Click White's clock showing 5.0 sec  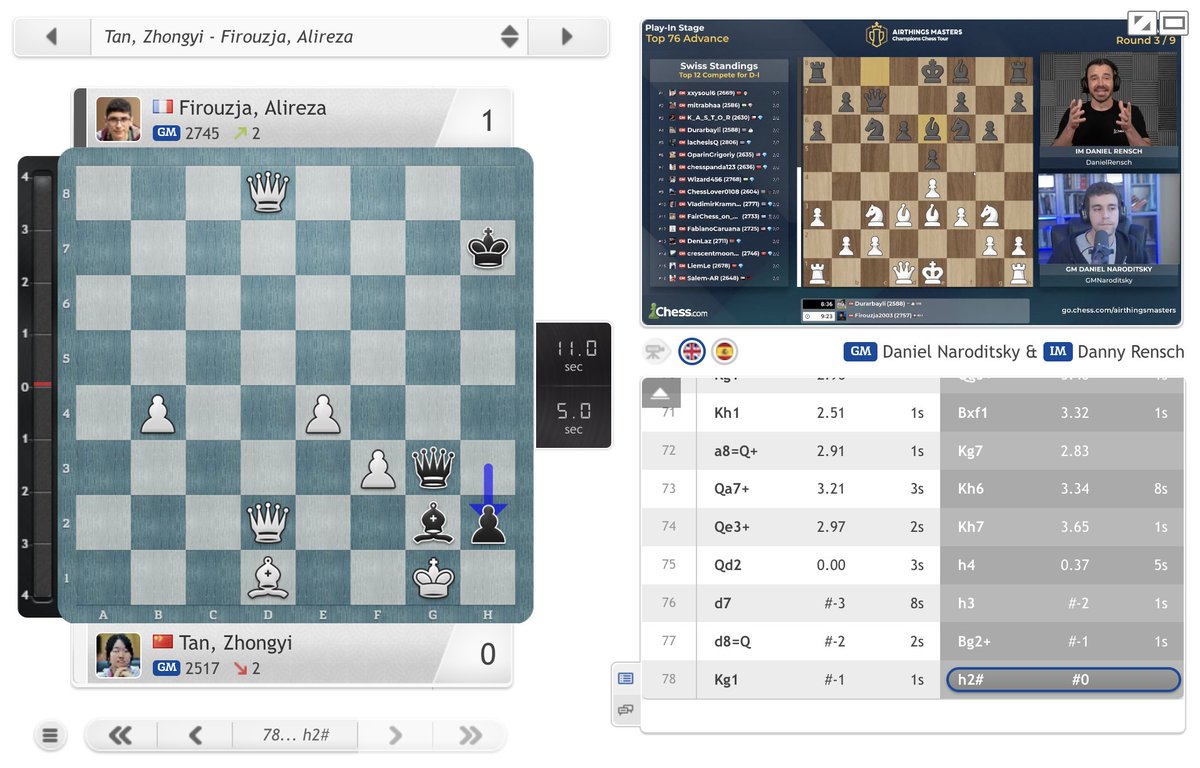pyautogui.click(x=574, y=417)
